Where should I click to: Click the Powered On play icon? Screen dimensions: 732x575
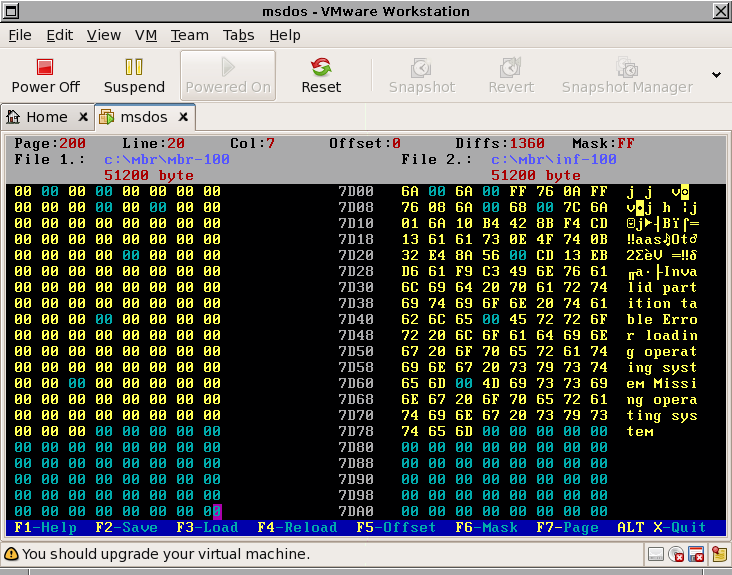228,67
